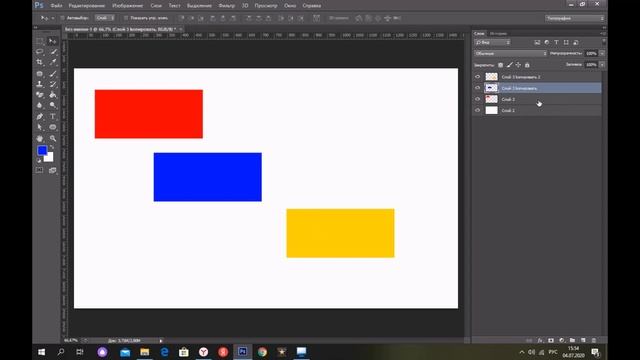Screen dimensions: 640x360
Task: Open the Редактирование menu
Action: tap(87, 6)
